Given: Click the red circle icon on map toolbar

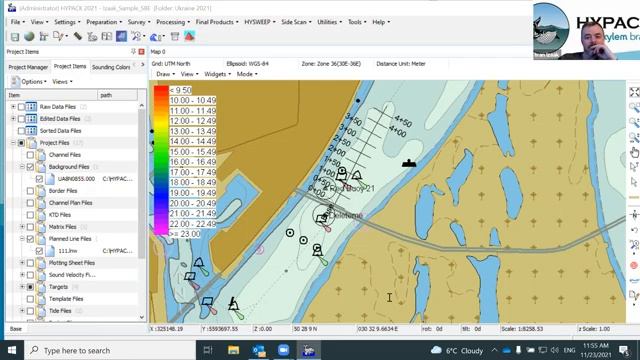Looking at the screenshot, I should point(633,265).
